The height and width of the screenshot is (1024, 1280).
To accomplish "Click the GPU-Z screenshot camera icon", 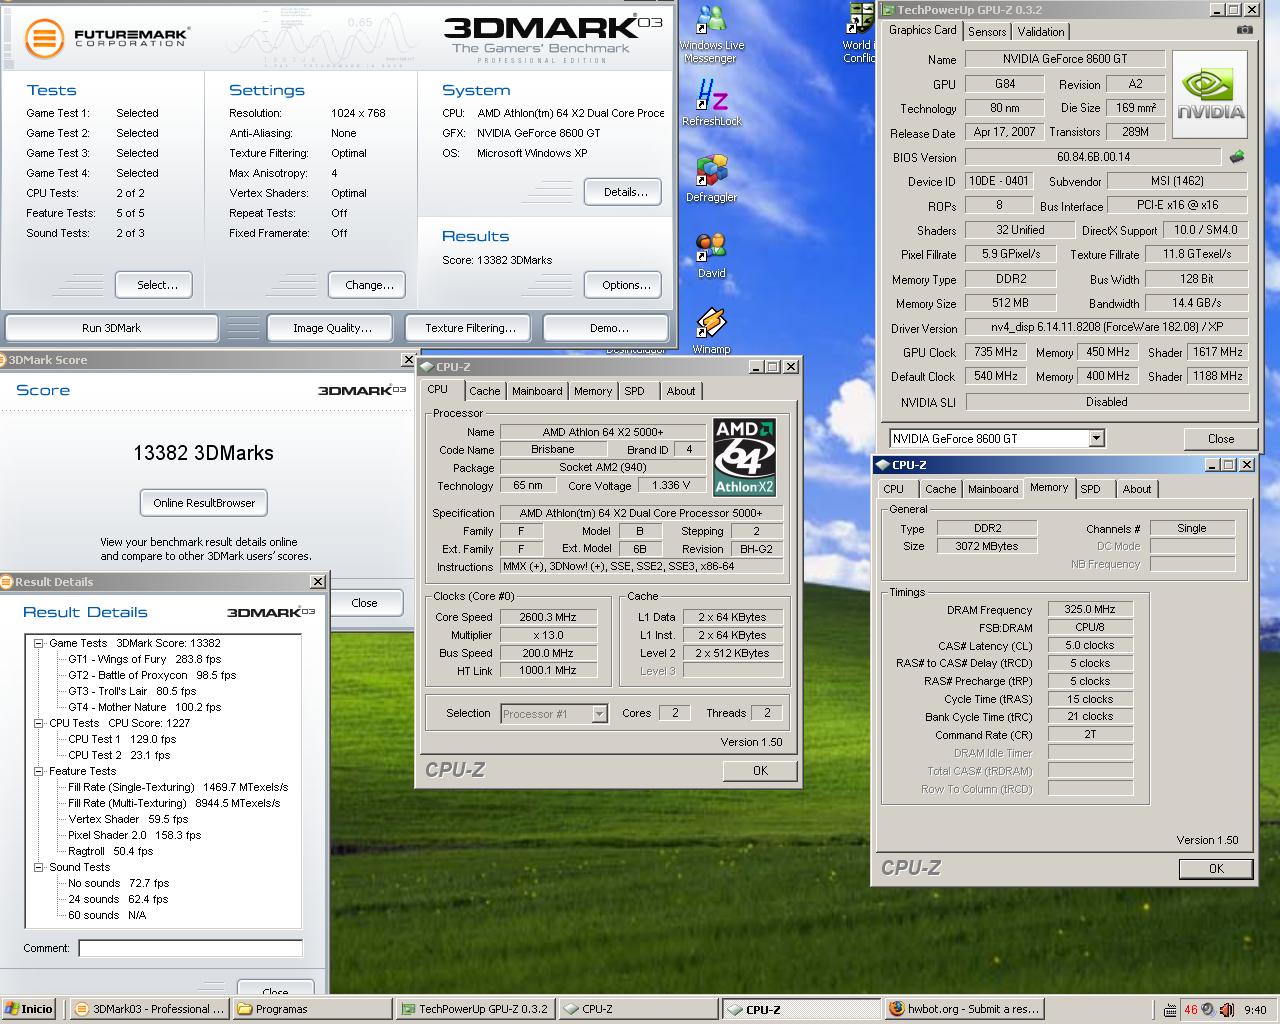I will point(1244,30).
